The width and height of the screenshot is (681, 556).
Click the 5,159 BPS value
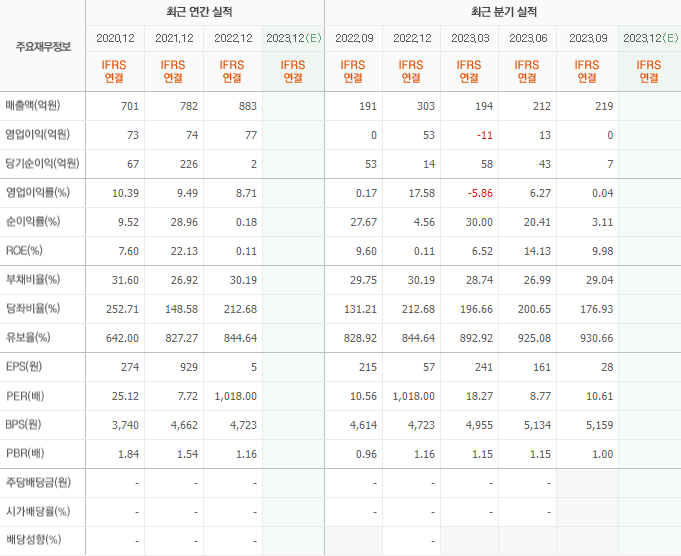tap(600, 425)
